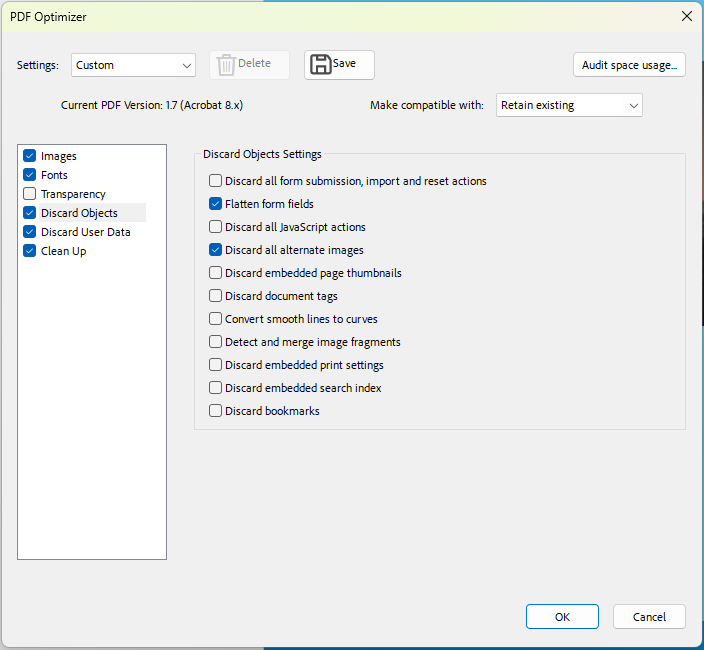704x650 pixels.
Task: Check the Discard document tags checkbox
Action: (x=216, y=296)
